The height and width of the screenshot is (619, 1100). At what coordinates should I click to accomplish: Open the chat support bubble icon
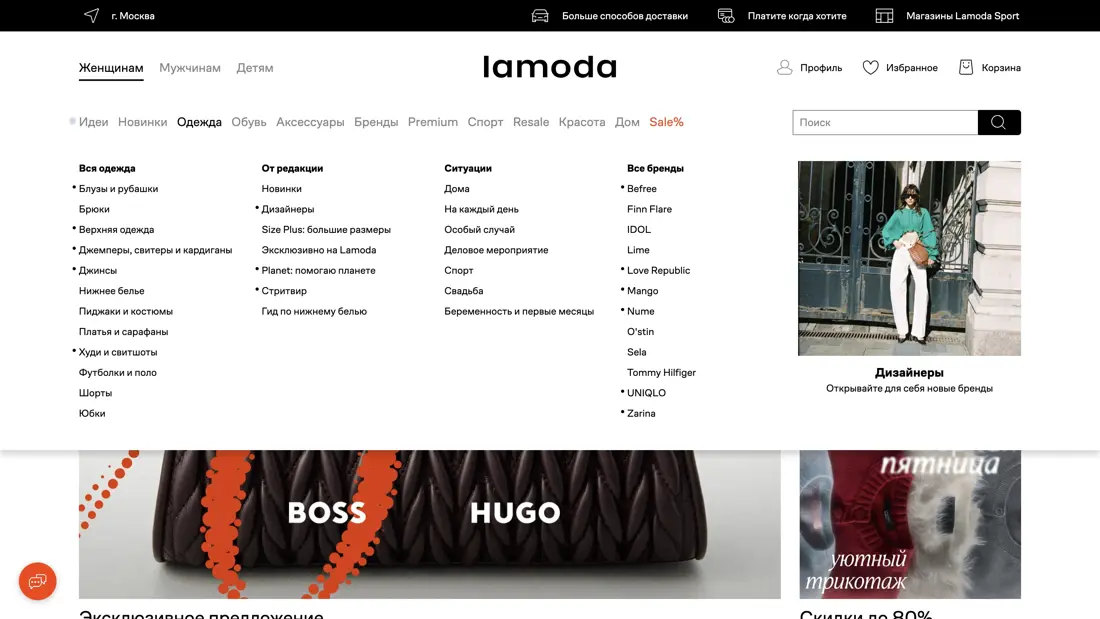pyautogui.click(x=37, y=581)
